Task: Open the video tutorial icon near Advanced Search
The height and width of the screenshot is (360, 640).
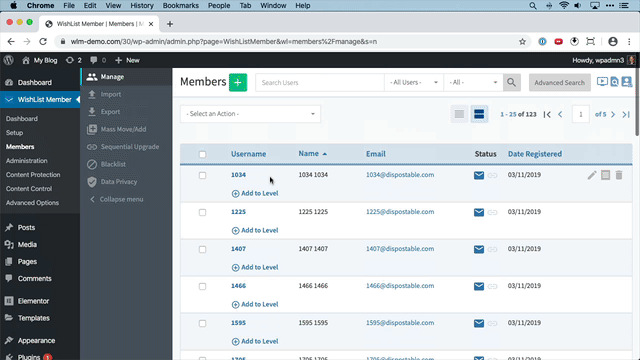Action: click(602, 82)
